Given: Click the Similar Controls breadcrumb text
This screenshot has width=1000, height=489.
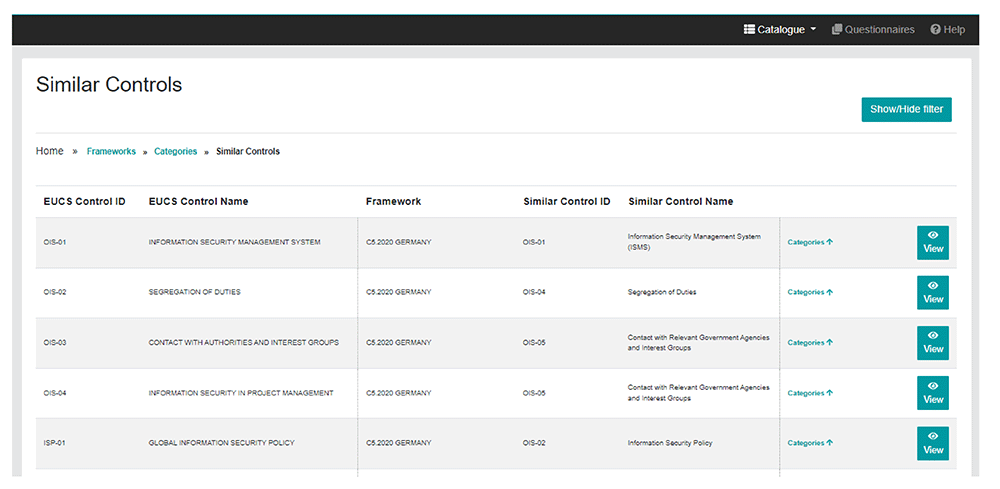Looking at the screenshot, I should tap(248, 151).
